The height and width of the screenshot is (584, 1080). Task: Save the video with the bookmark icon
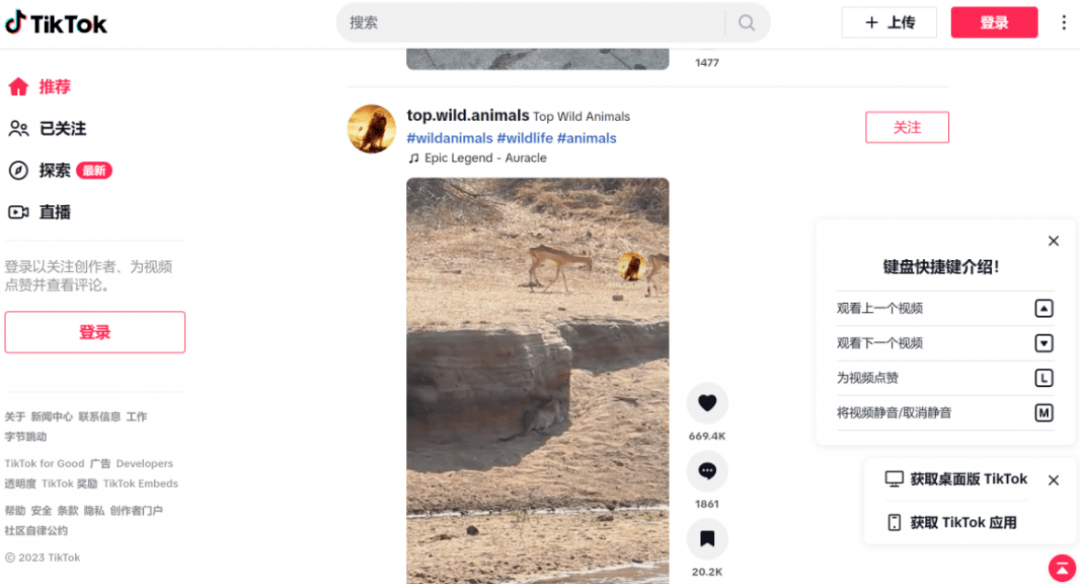(x=707, y=539)
